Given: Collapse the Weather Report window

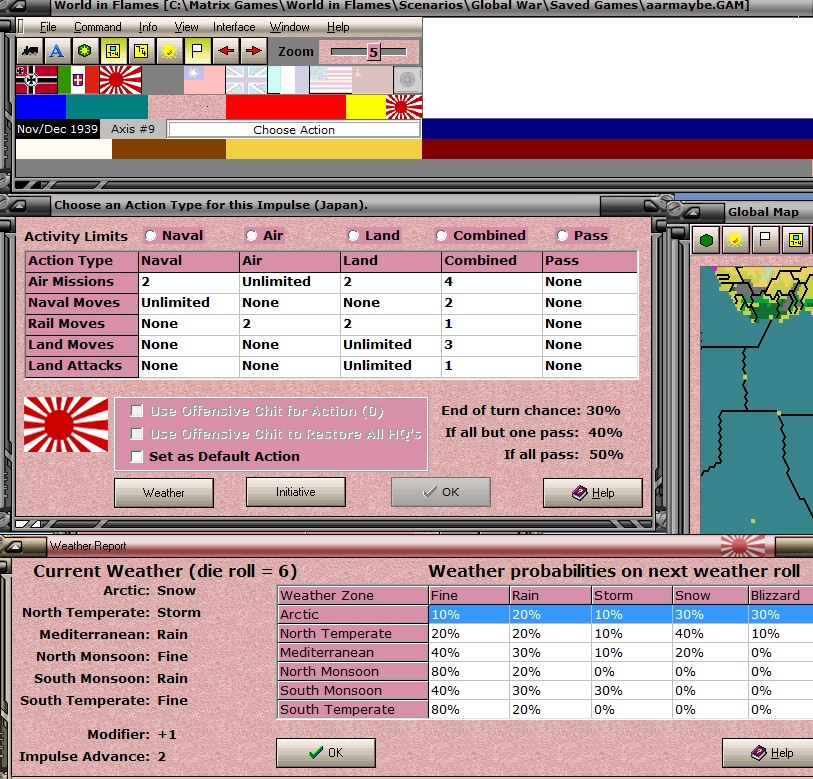Looking at the screenshot, I should [14, 546].
